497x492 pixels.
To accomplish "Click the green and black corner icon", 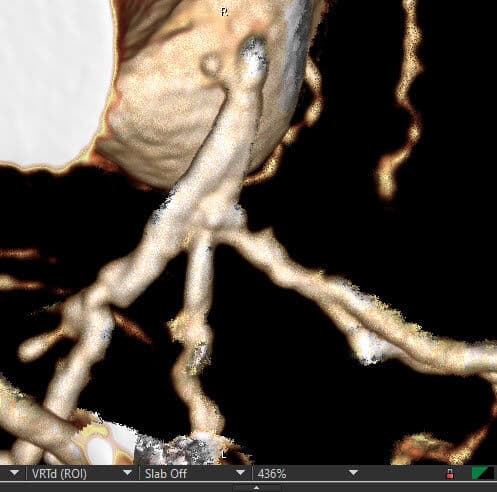I will (483, 474).
